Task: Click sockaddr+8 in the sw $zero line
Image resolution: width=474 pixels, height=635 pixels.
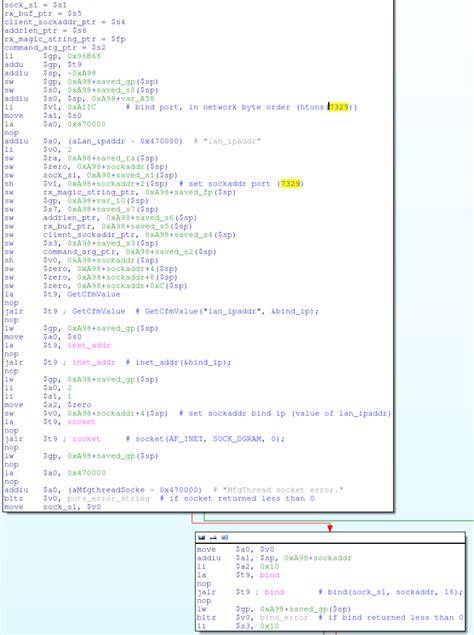Action: (132, 277)
